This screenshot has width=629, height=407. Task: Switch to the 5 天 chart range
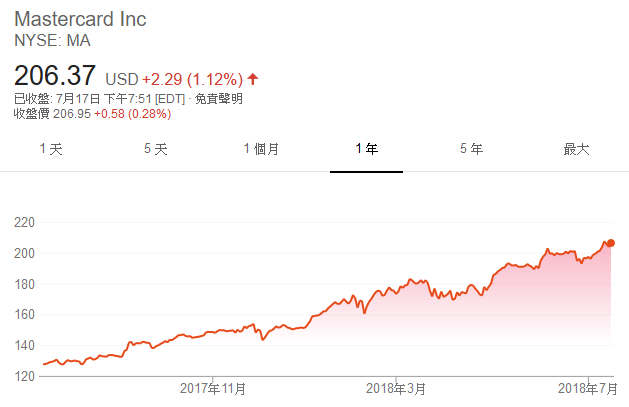[156, 149]
